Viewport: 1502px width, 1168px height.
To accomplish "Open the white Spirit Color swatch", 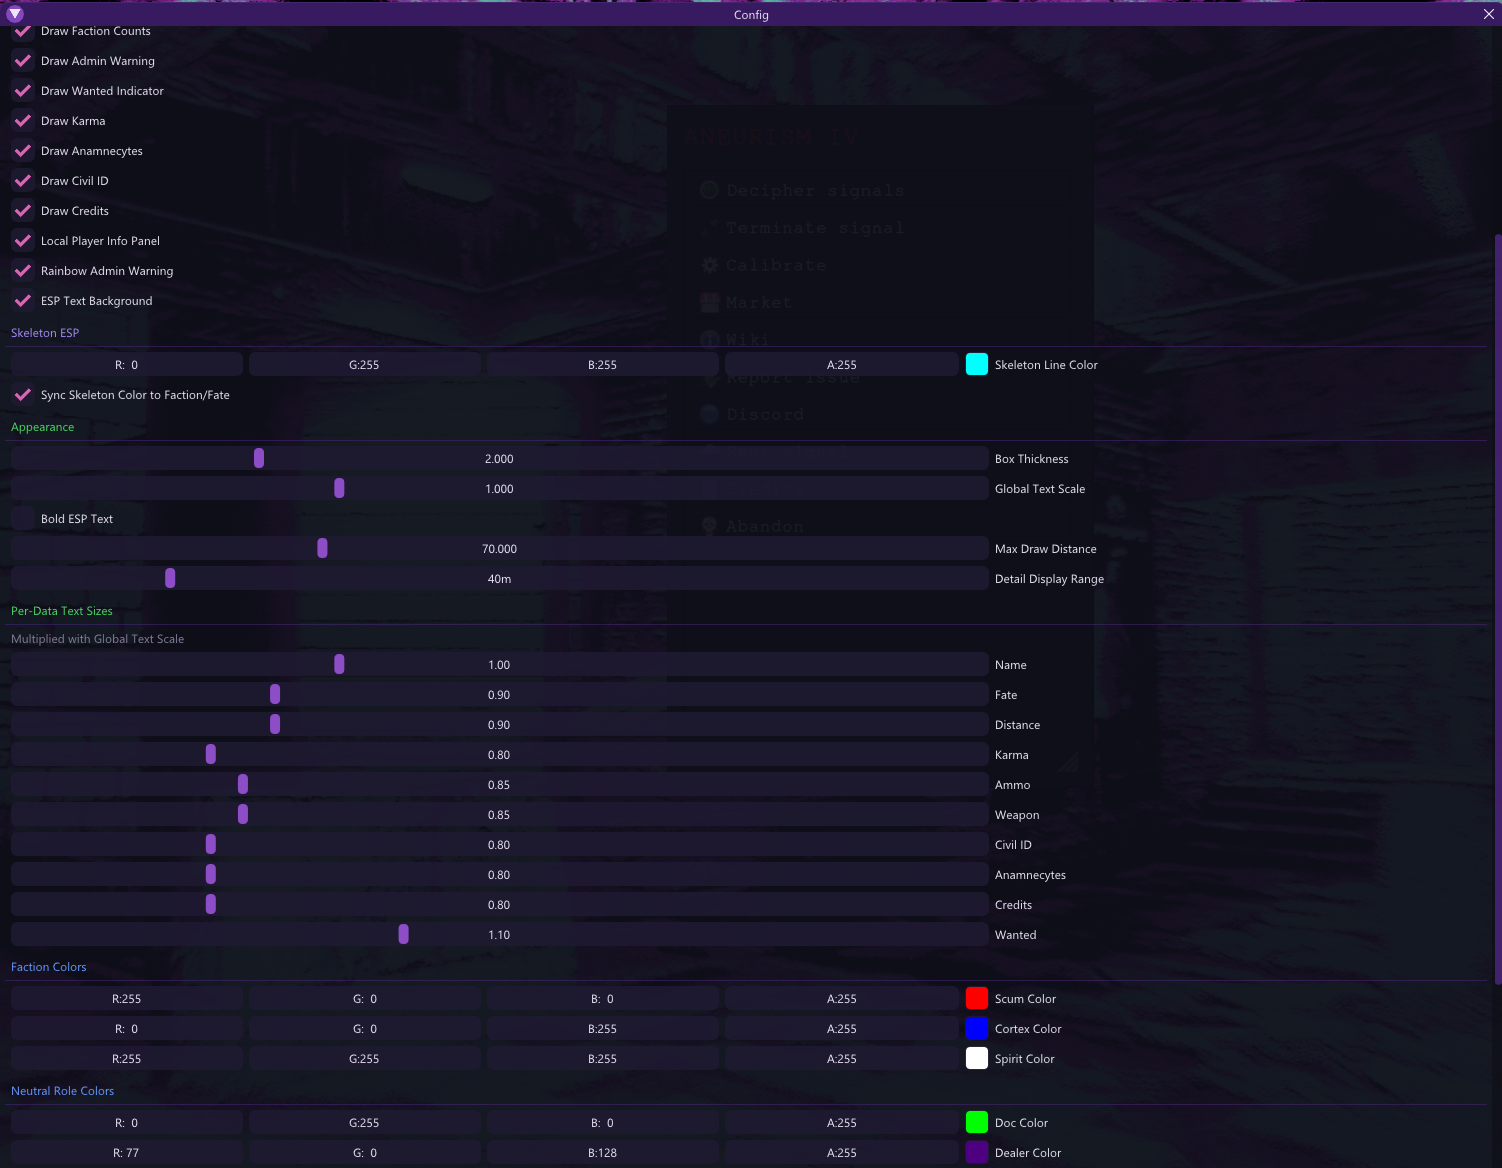I will (x=977, y=1059).
